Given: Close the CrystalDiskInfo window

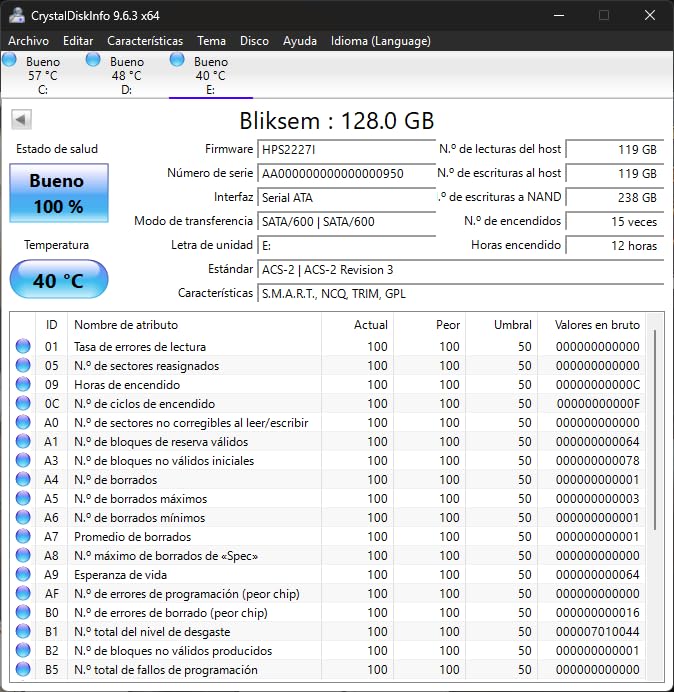Looking at the screenshot, I should point(649,15).
